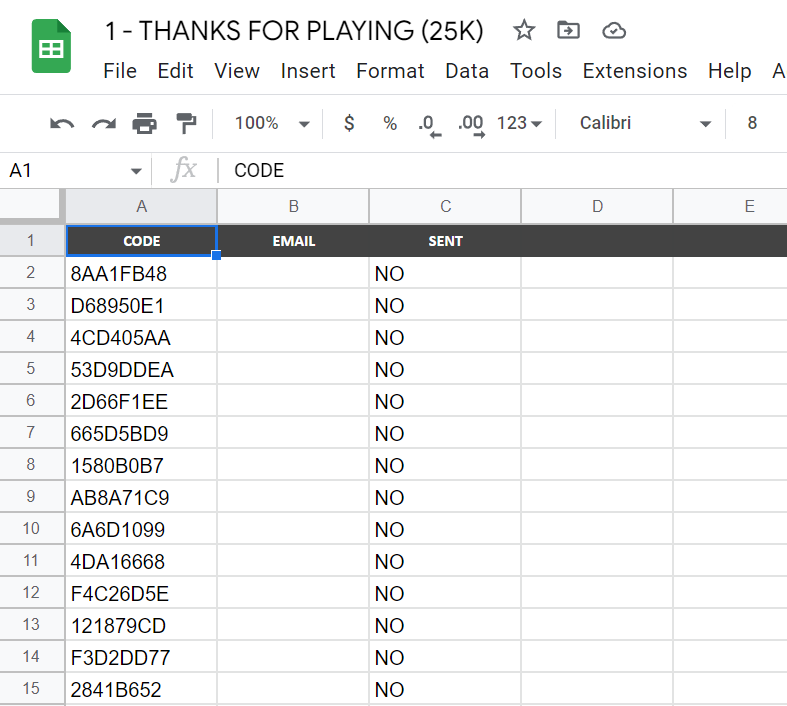Select column E header
The image size is (787, 706).
click(730, 206)
